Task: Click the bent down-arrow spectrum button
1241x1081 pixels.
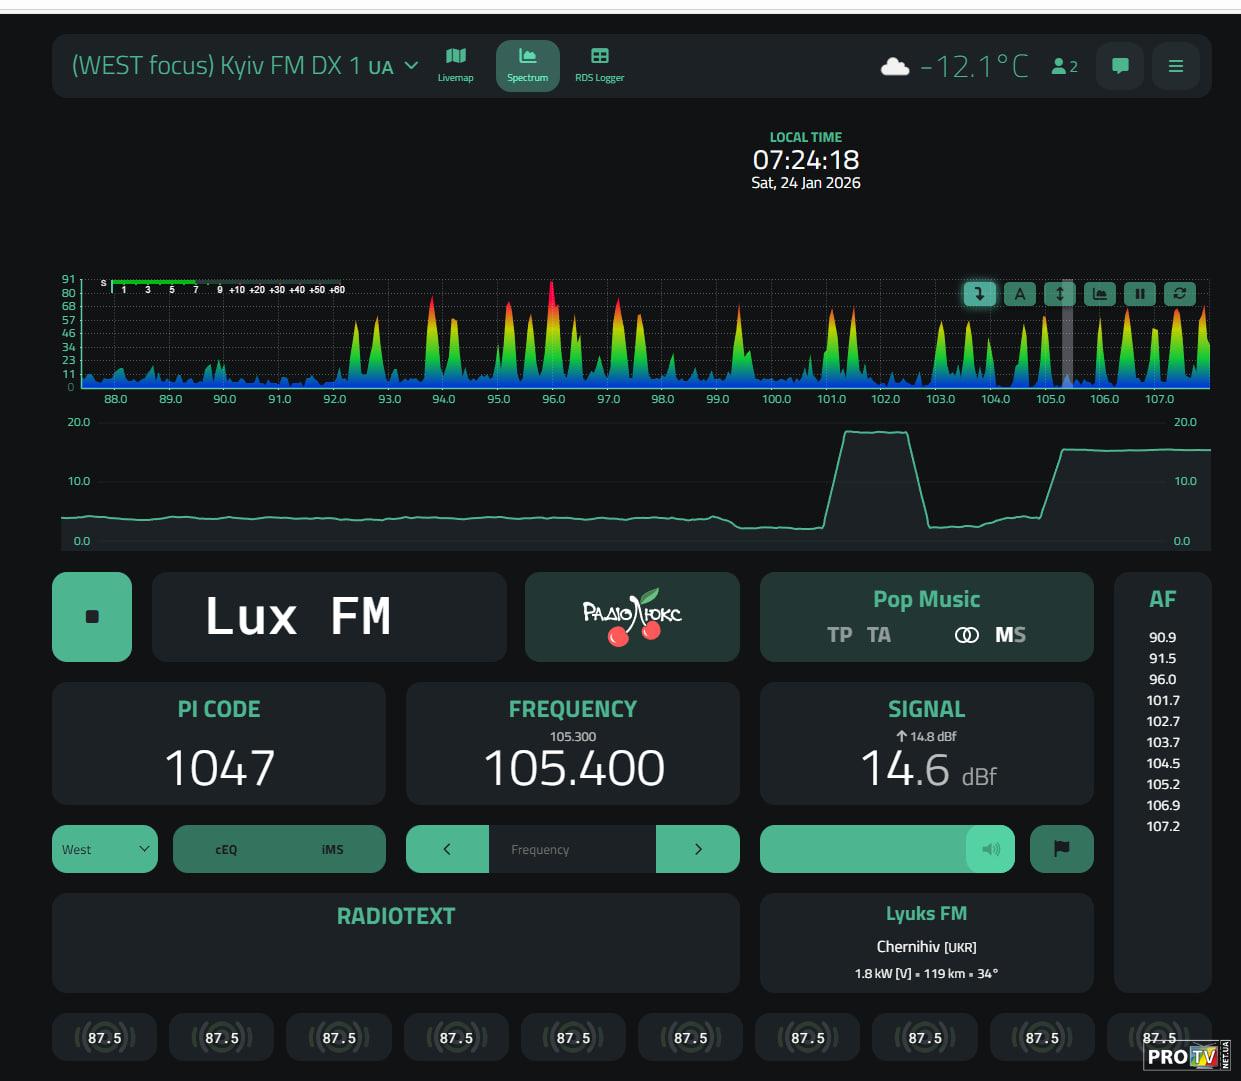Action: click(x=979, y=293)
